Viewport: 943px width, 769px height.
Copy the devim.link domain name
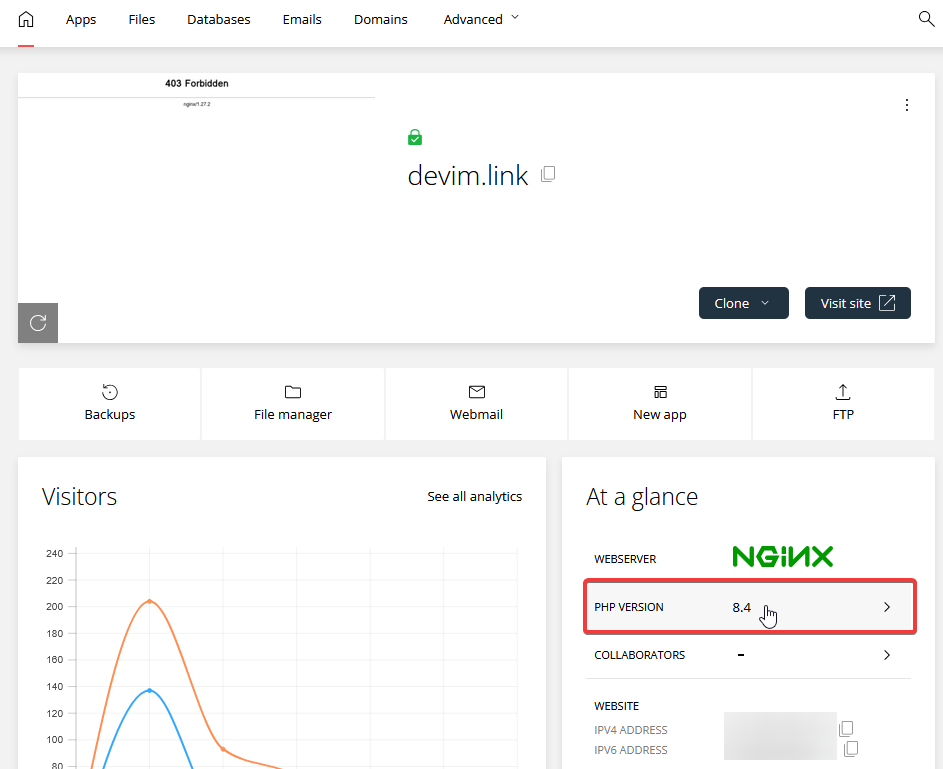548,174
